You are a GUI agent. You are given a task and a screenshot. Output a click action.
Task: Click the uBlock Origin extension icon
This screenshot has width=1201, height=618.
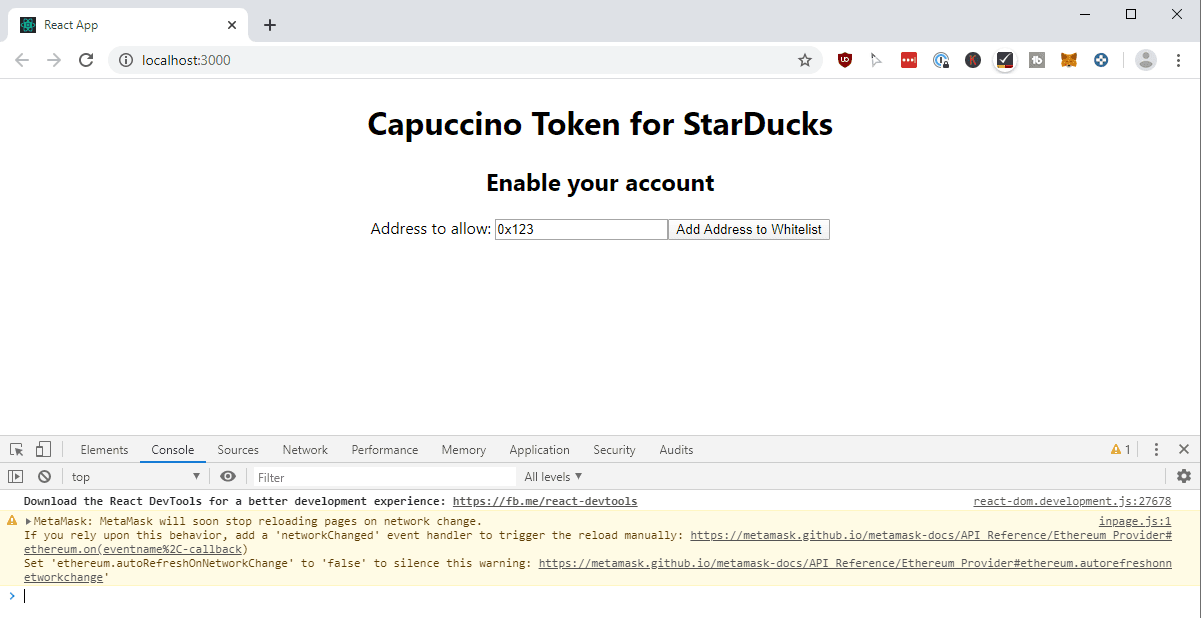[x=845, y=60]
